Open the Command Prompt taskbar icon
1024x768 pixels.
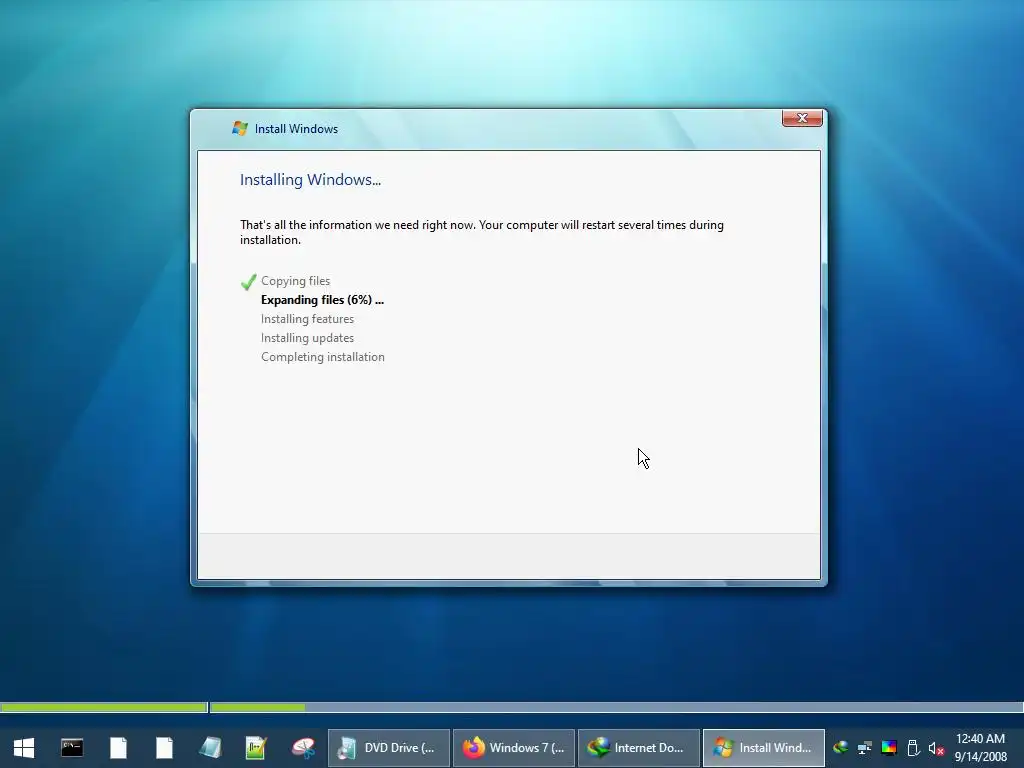pos(72,748)
